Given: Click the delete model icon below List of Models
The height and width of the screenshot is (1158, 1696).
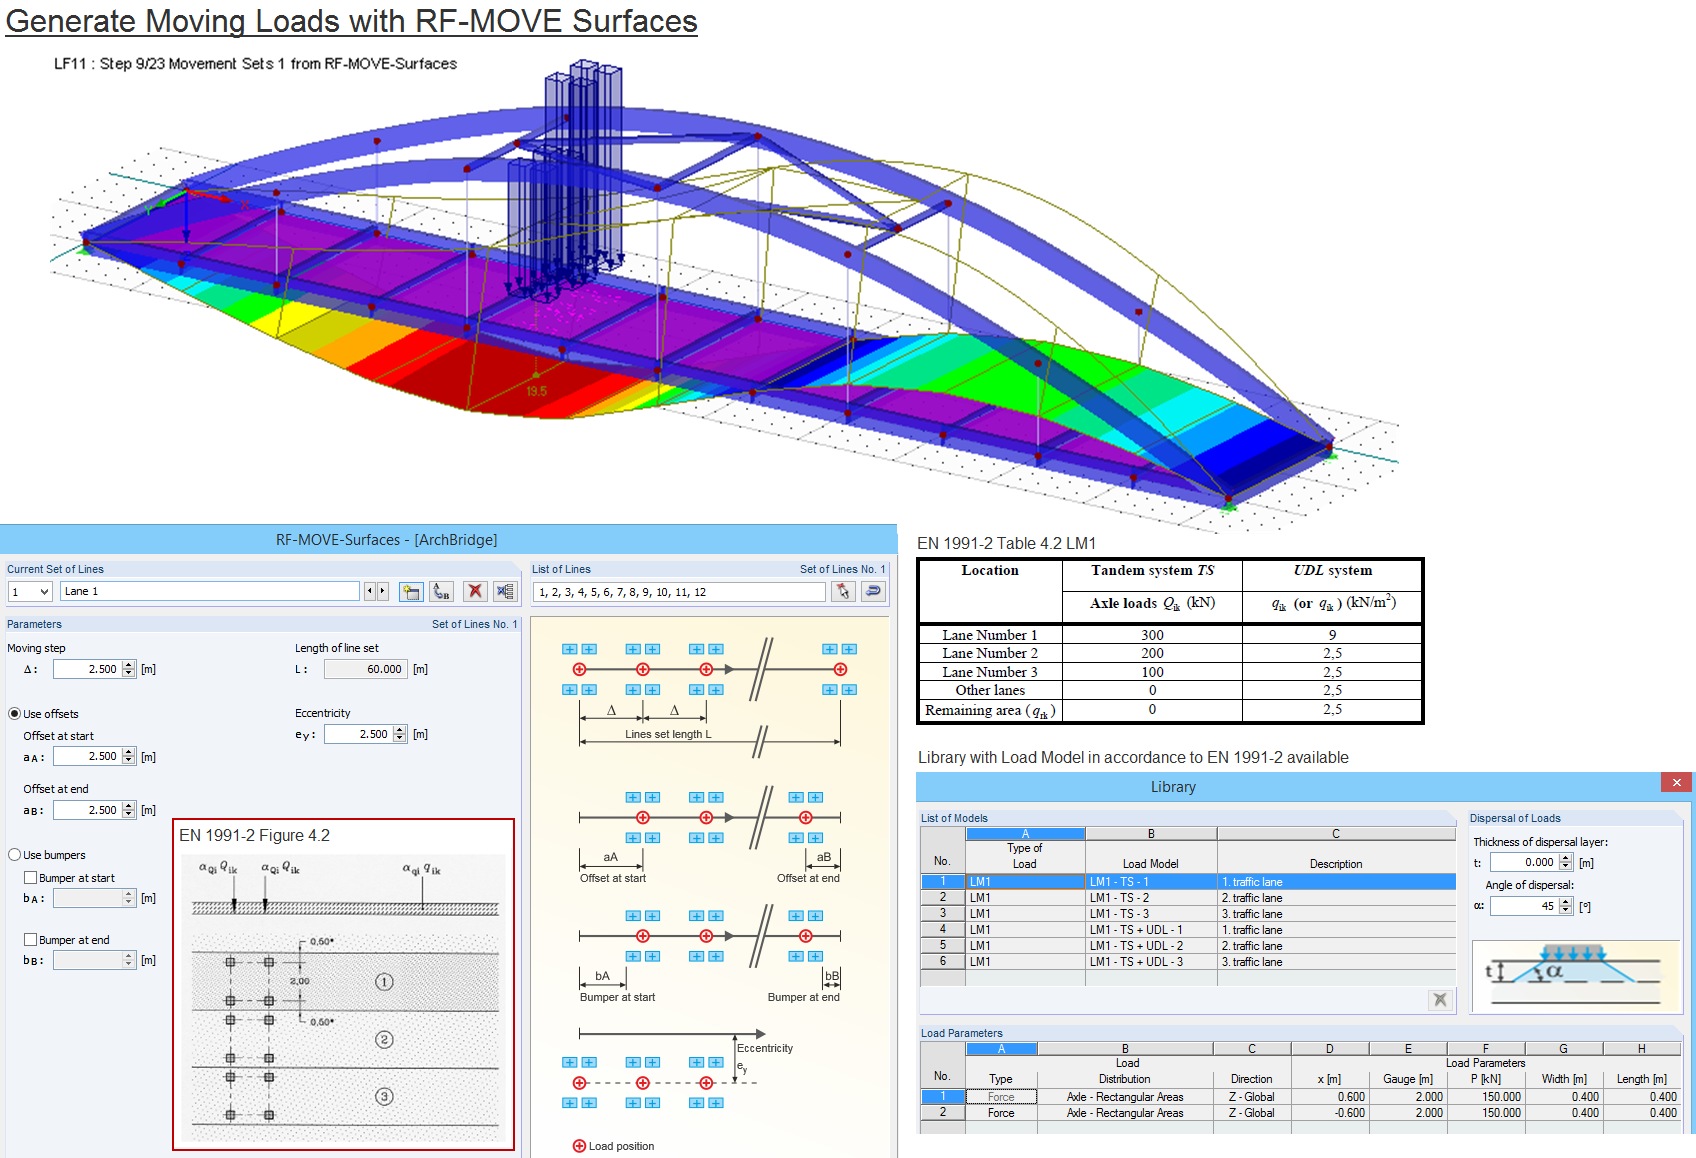Looking at the screenshot, I should click(1440, 999).
